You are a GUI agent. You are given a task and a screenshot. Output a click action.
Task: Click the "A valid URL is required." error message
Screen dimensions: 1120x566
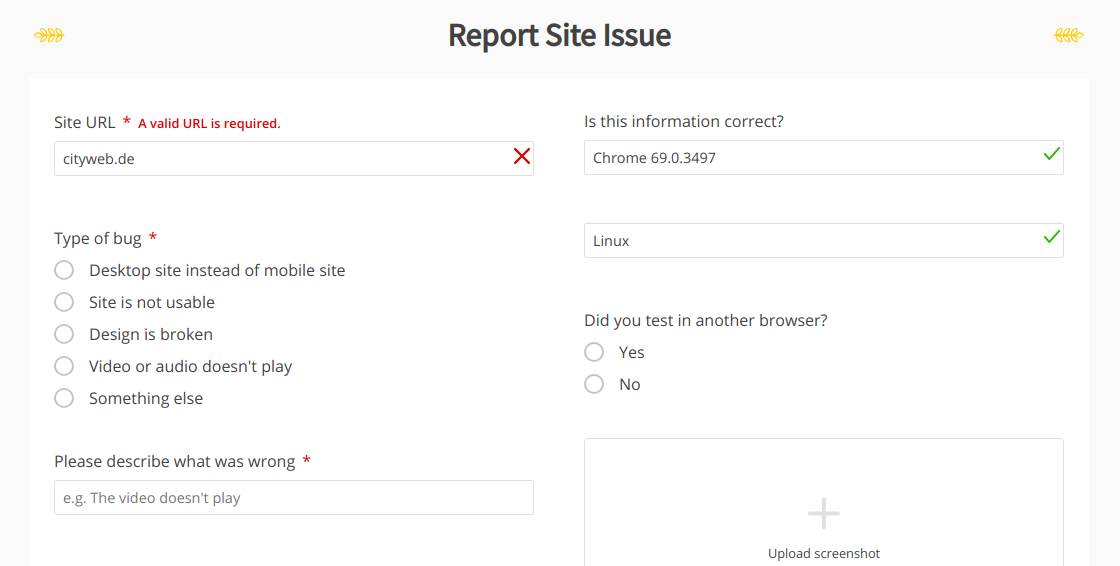pyautogui.click(x=209, y=124)
